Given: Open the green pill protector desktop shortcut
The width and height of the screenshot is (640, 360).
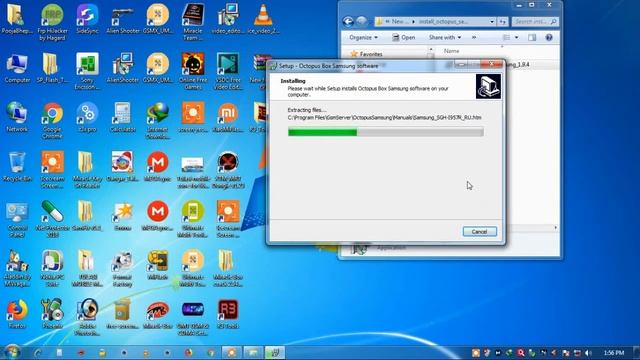Looking at the screenshot, I should point(52,219).
